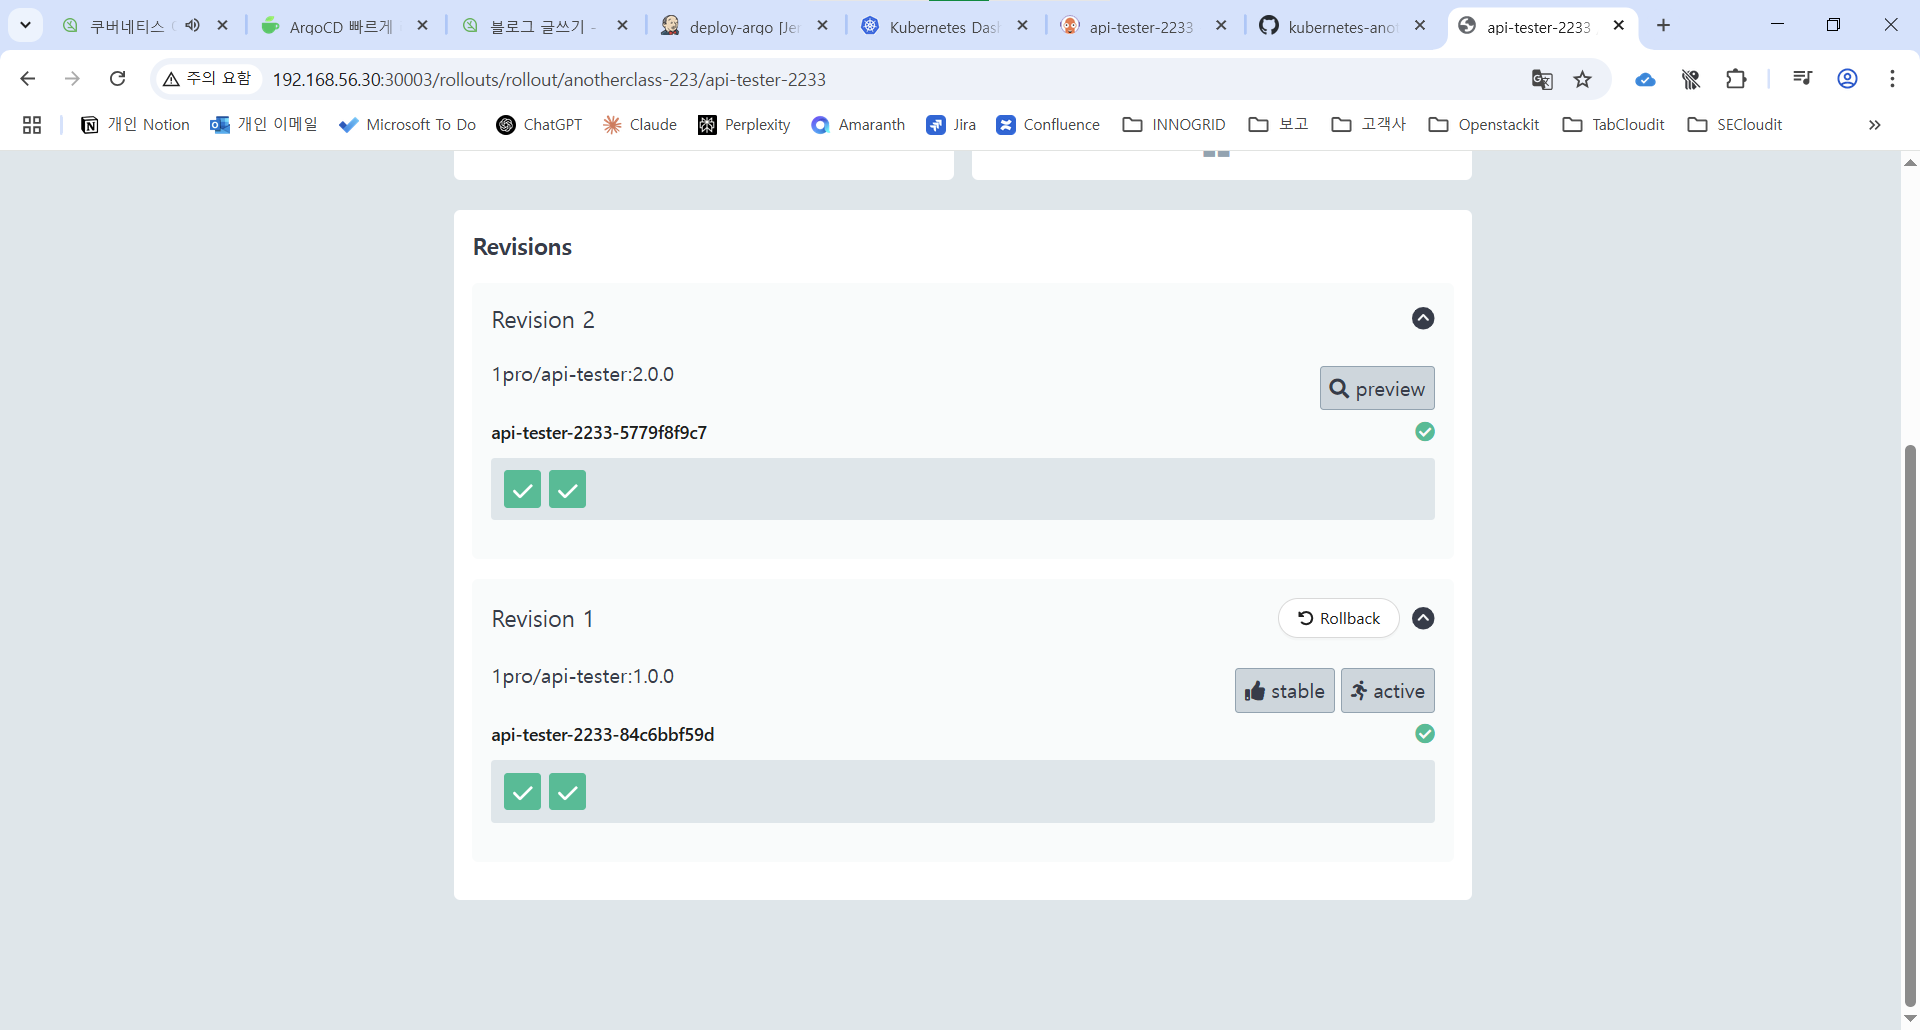Expand the INNOGRID bookmark folder
This screenshot has height=1030, width=1920.
pos(1174,125)
